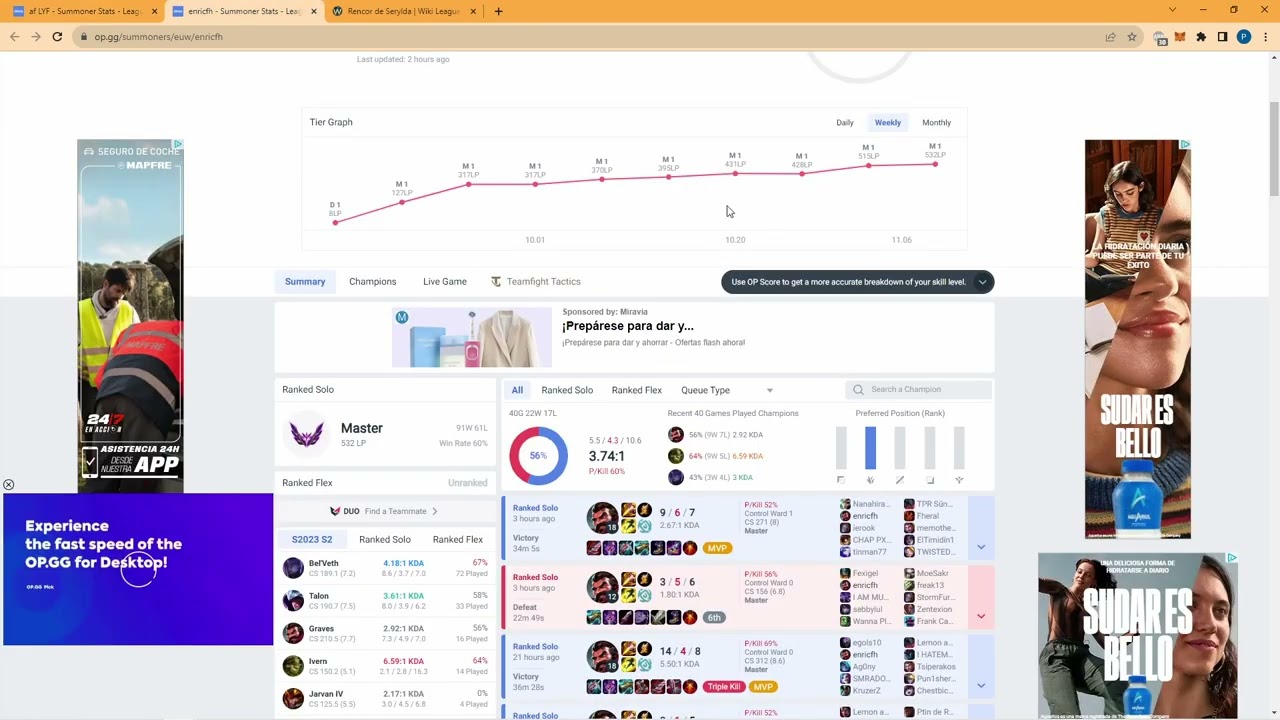Image resolution: width=1280 pixels, height=720 pixels.
Task: Show Ranked Solo champion season stats
Action: [385, 540]
